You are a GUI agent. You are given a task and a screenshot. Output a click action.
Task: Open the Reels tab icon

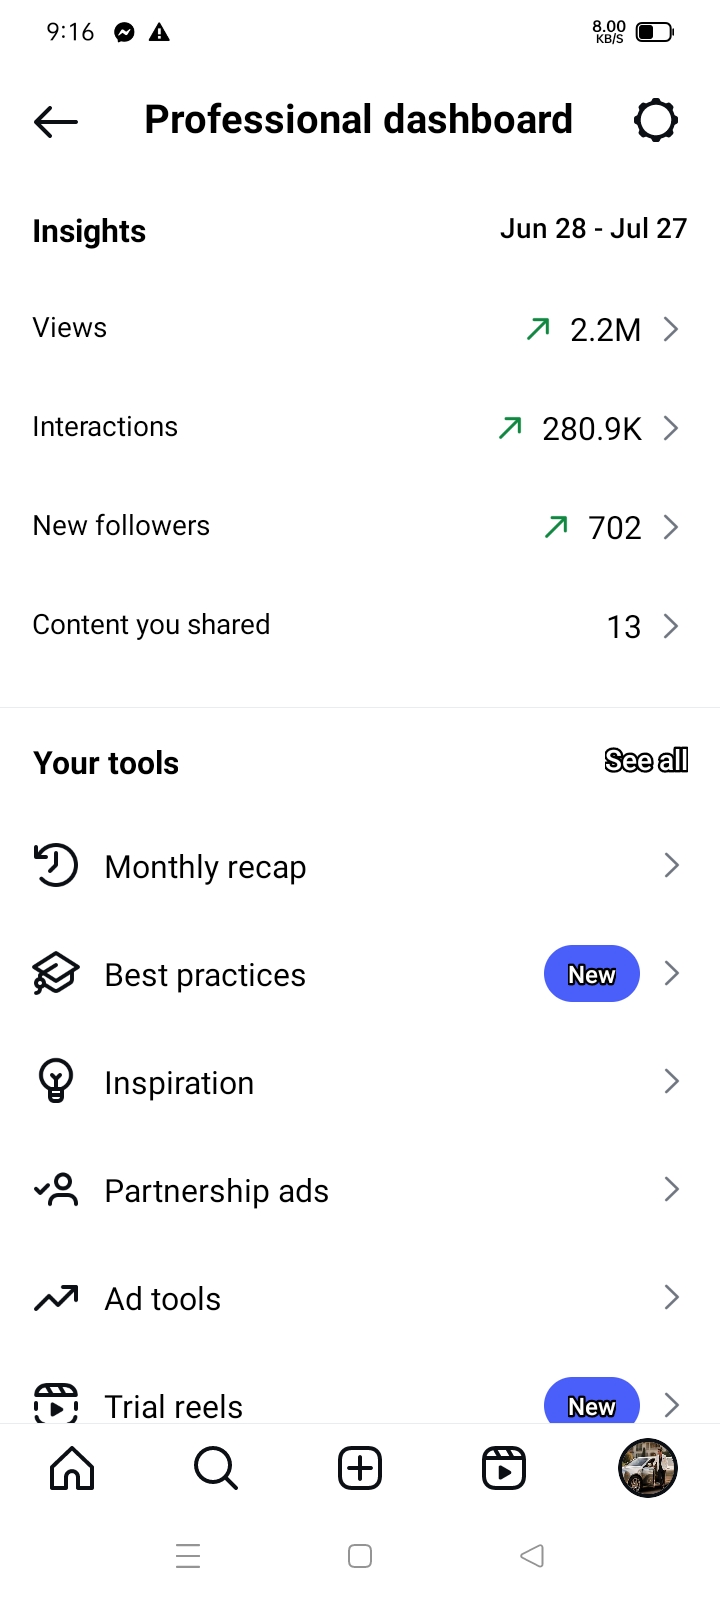pyautogui.click(x=504, y=1468)
